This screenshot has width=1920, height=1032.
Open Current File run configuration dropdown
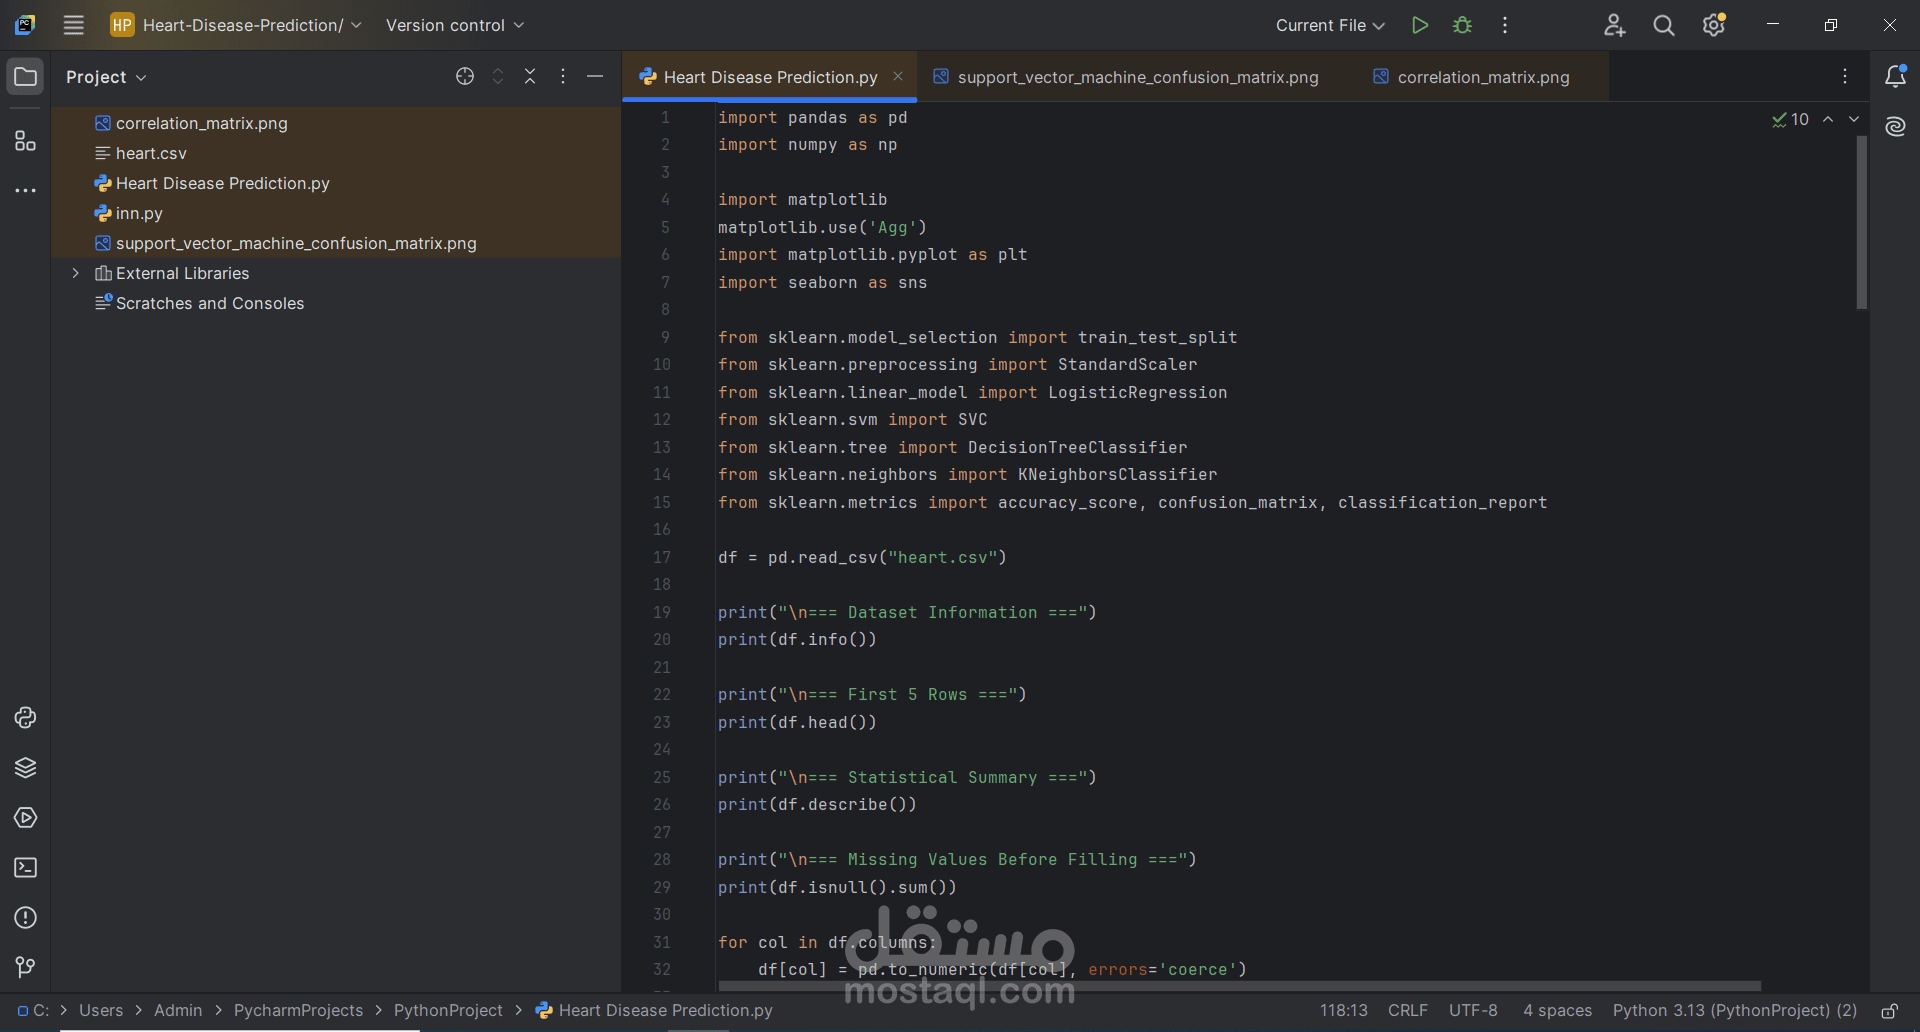pos(1330,25)
